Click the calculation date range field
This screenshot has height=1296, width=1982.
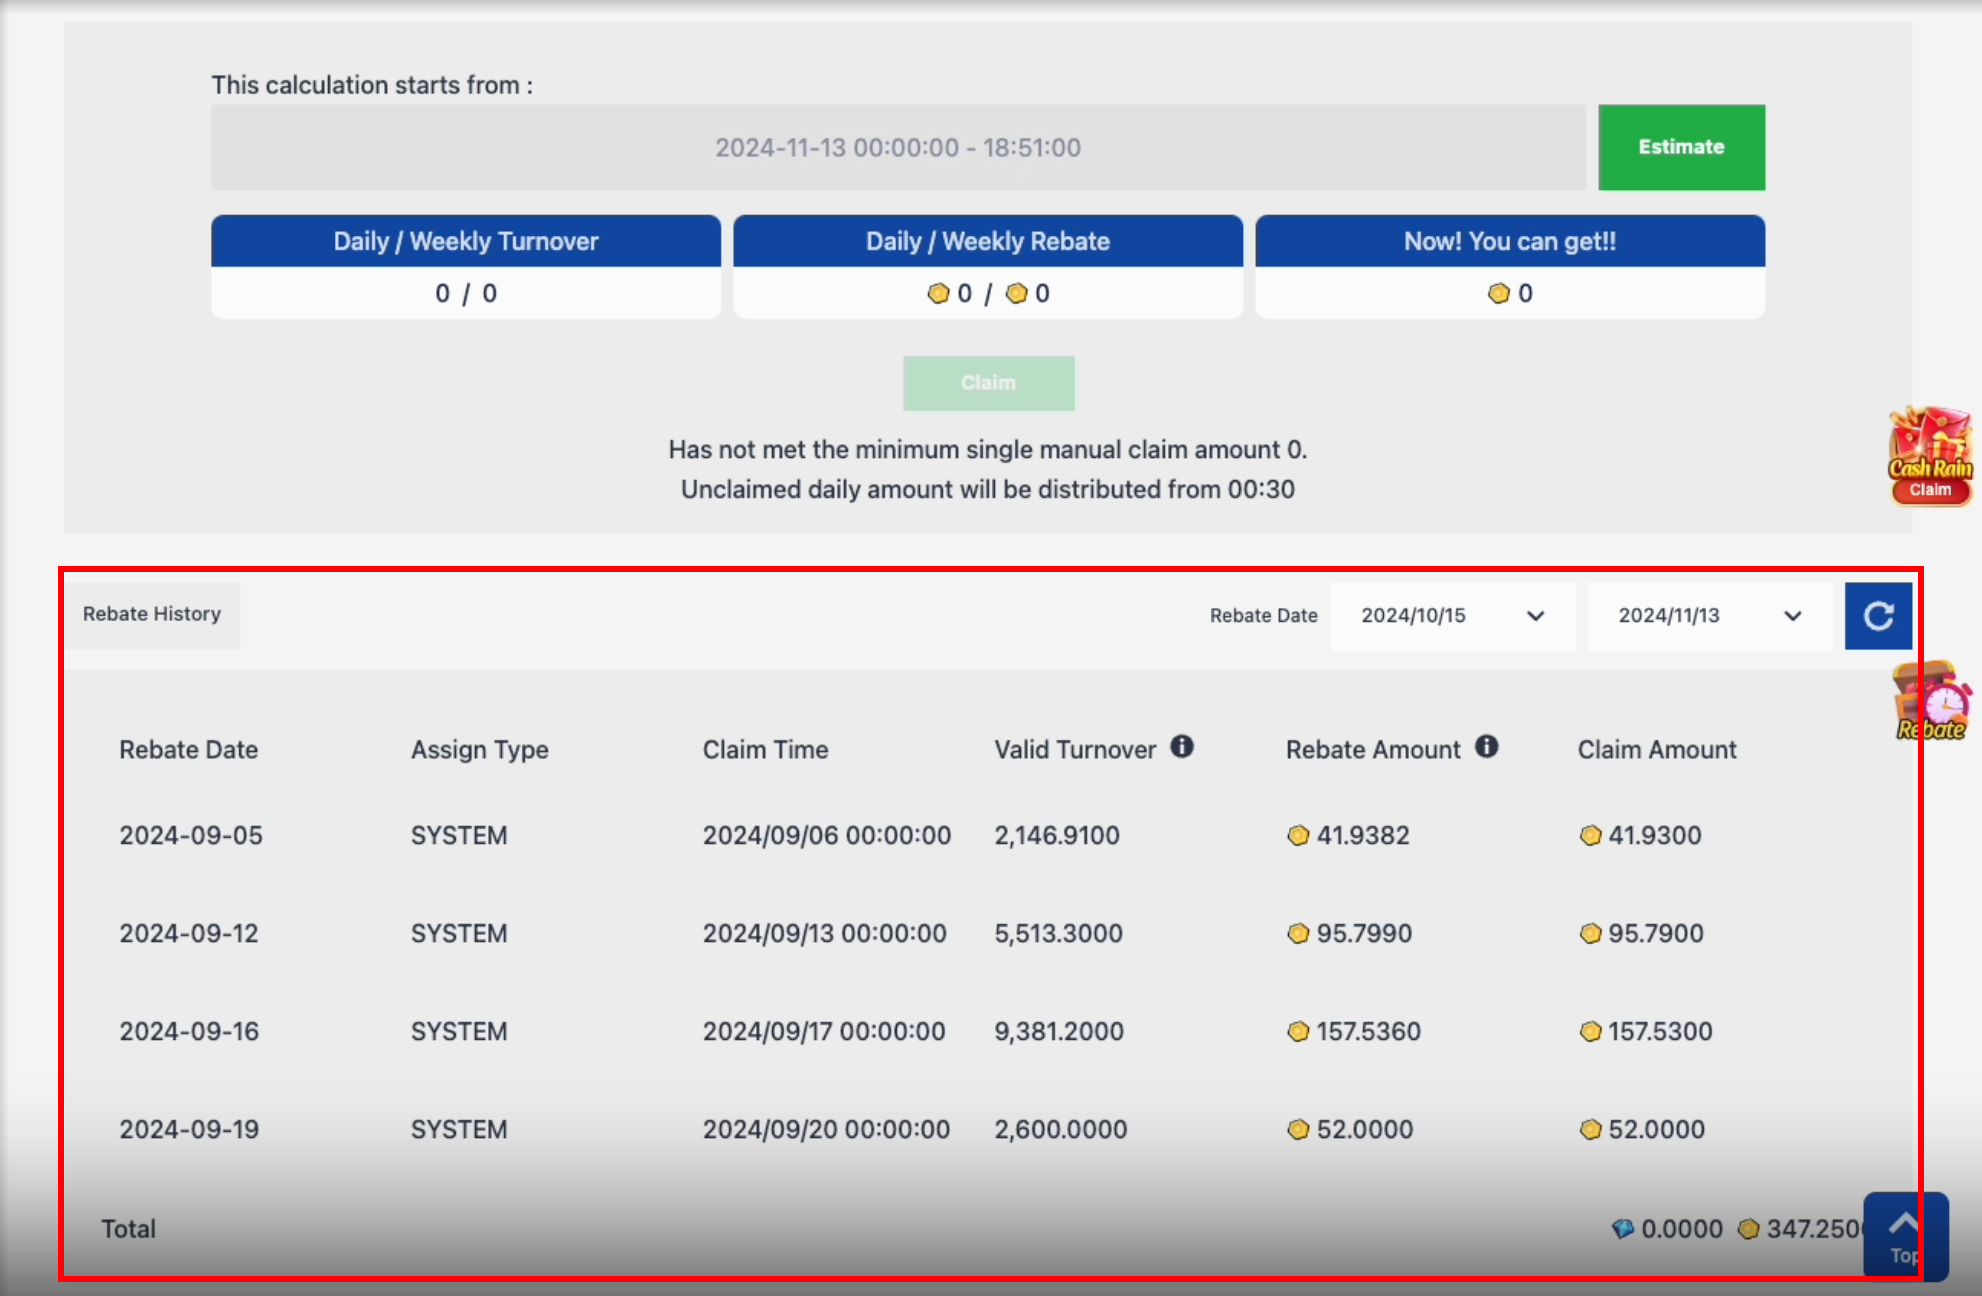[x=897, y=148]
